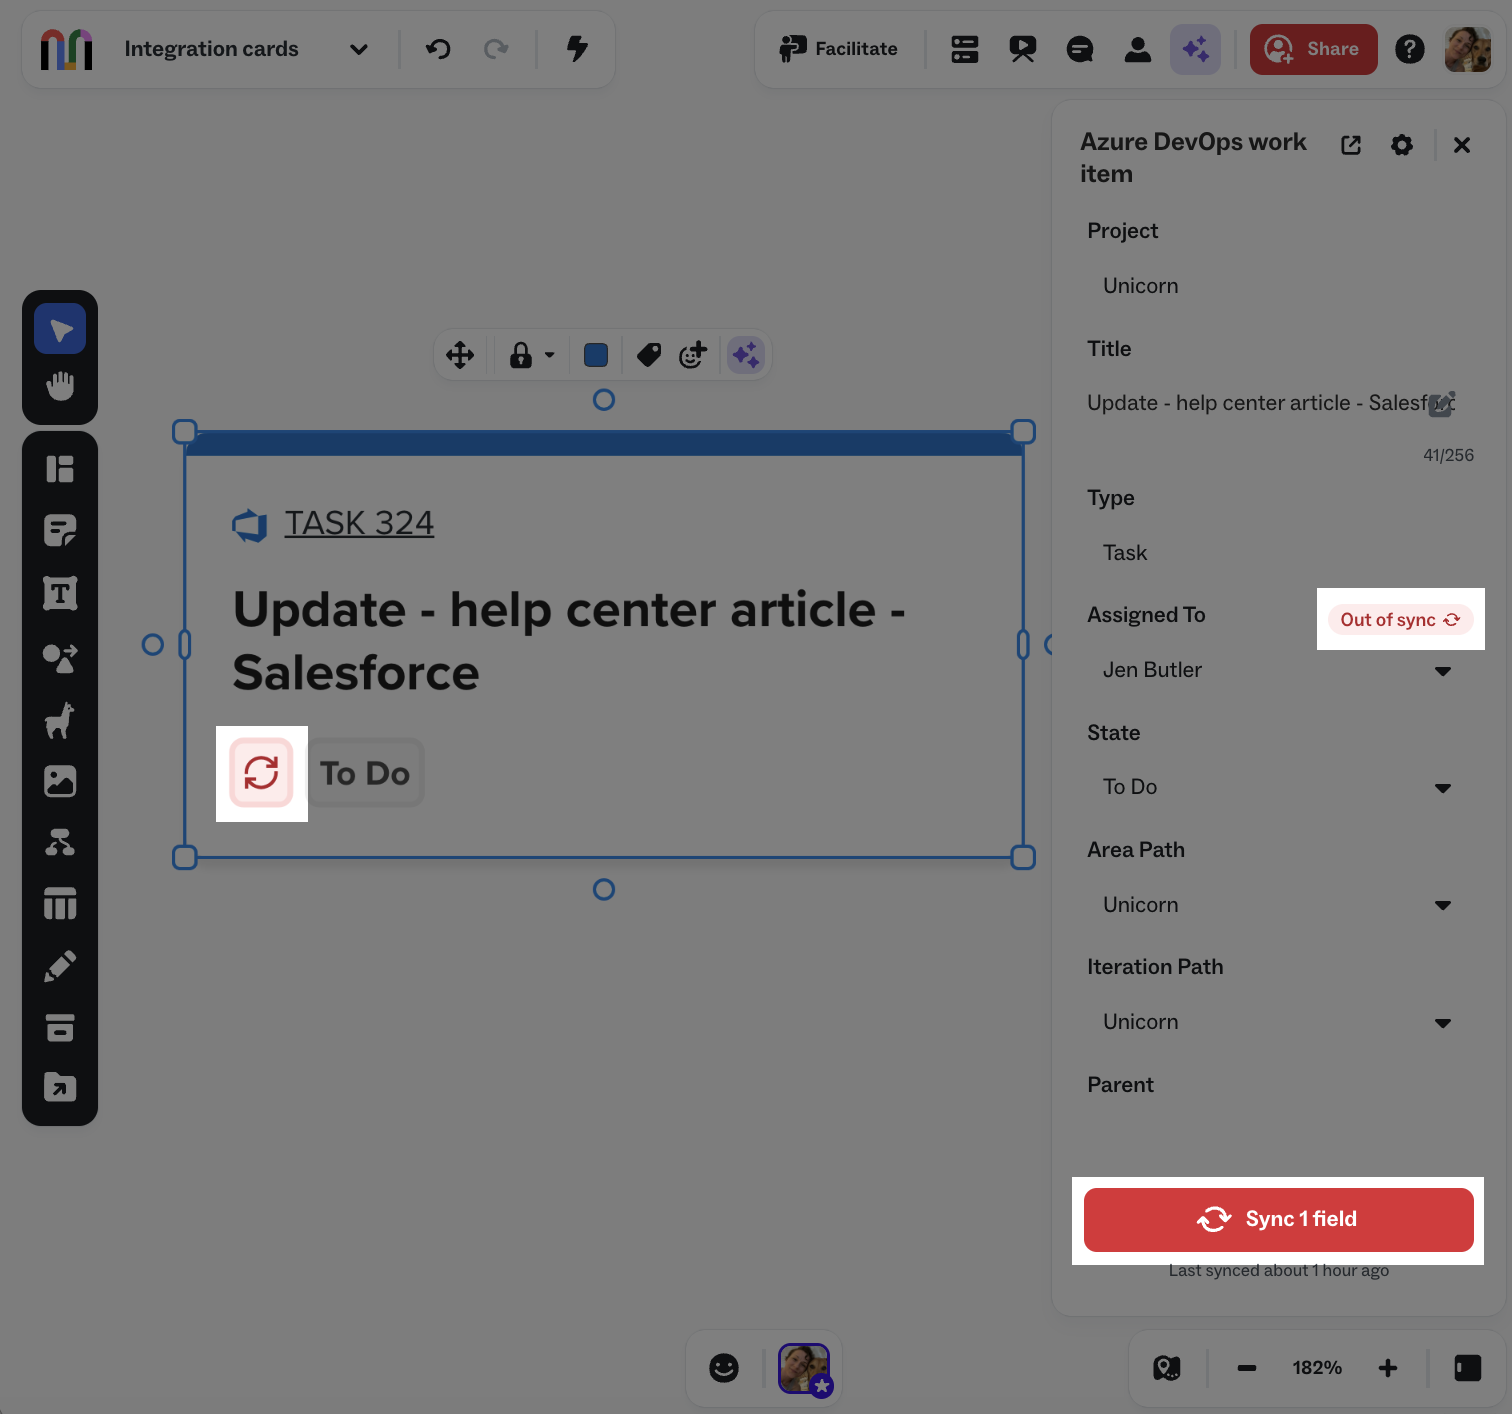Open the llama icons tool
The image size is (1512, 1414).
[x=60, y=720]
